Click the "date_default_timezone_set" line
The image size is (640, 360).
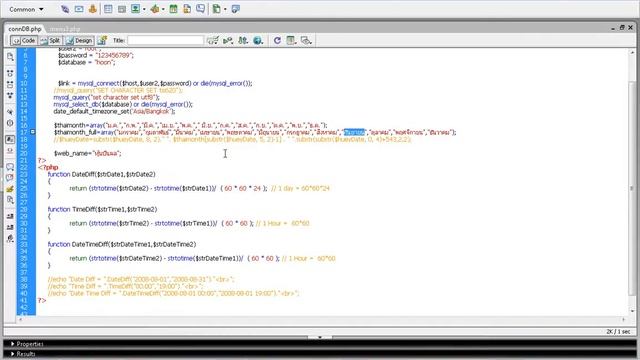point(114,111)
